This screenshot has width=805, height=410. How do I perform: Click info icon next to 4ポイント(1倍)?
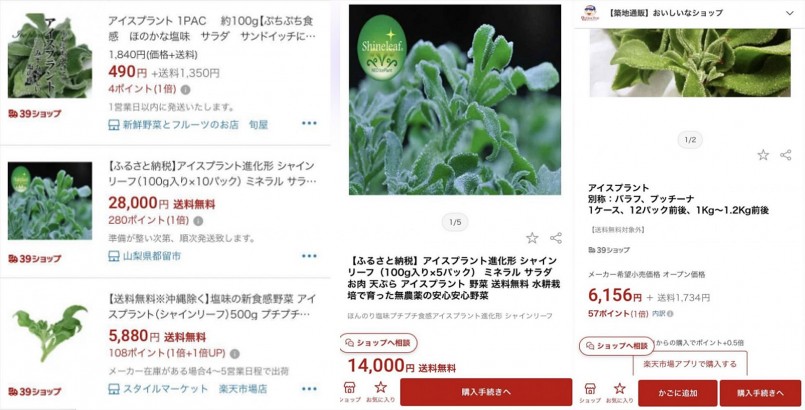pos(186,89)
